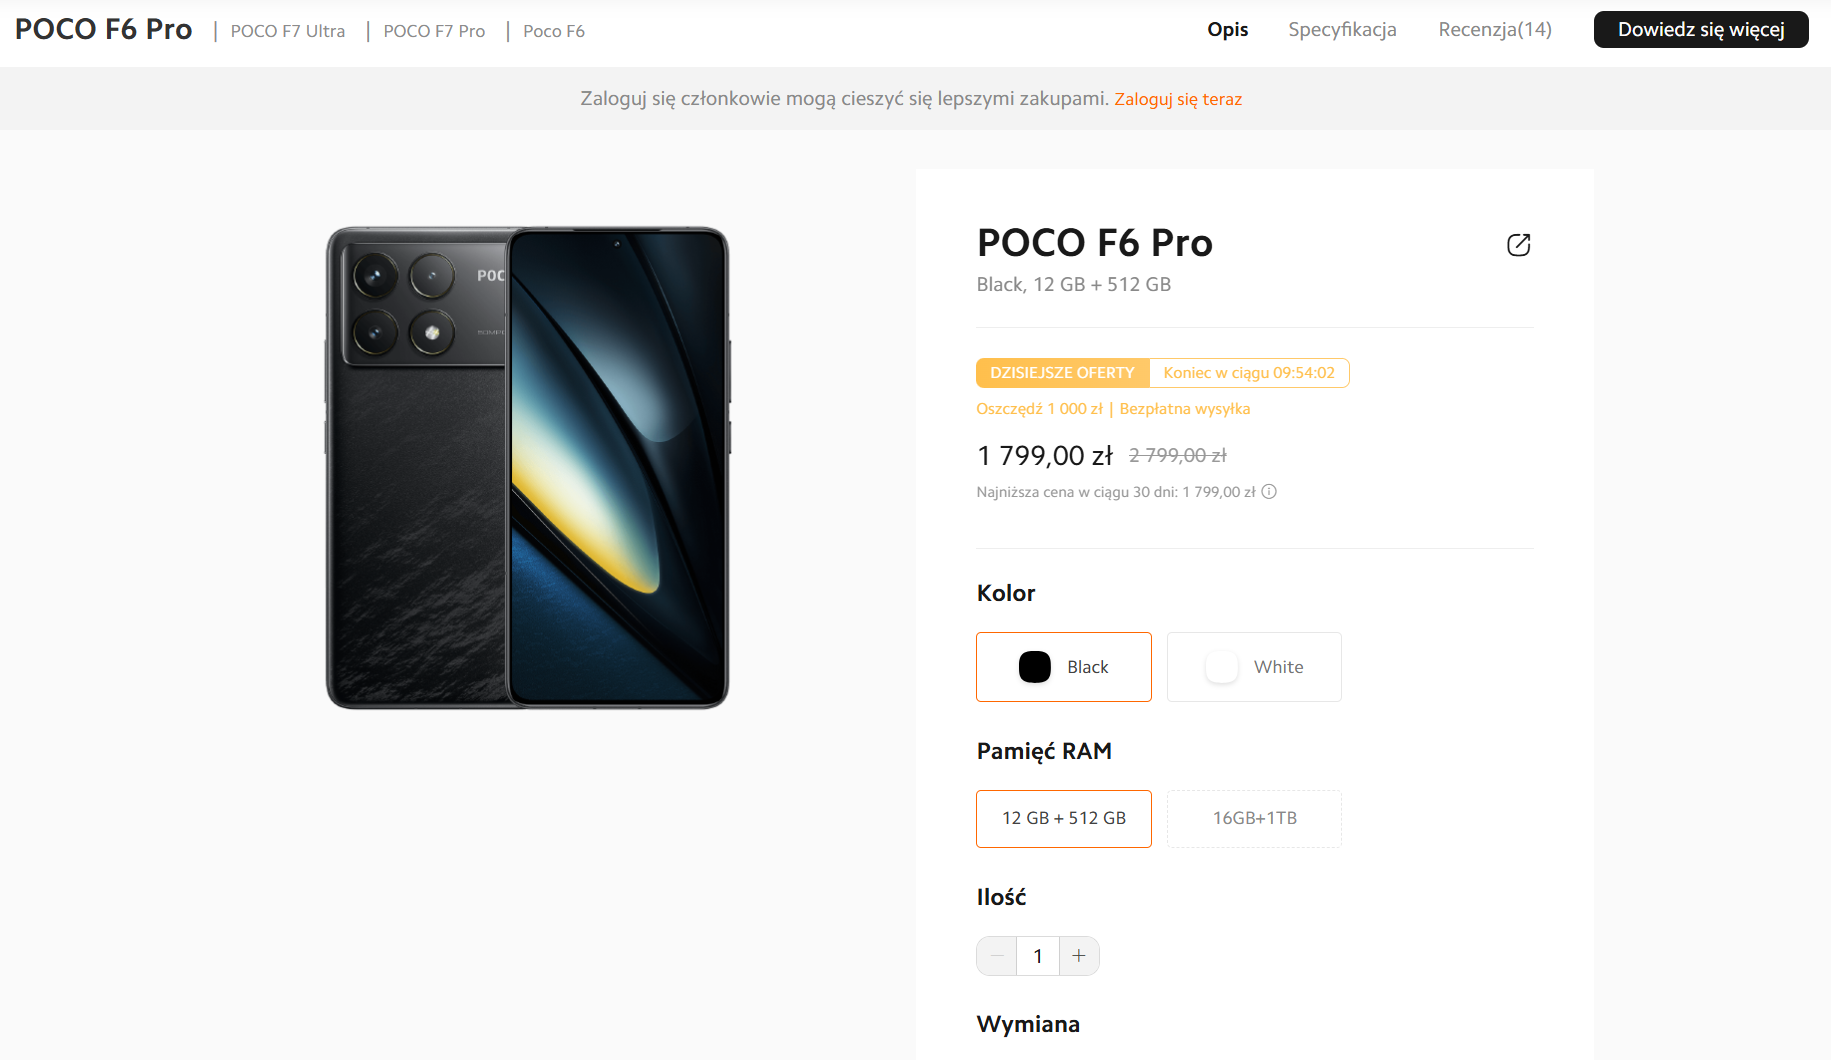The width and height of the screenshot is (1831, 1060).
Task: Decrease quantity with the minus button
Action: pos(997,956)
